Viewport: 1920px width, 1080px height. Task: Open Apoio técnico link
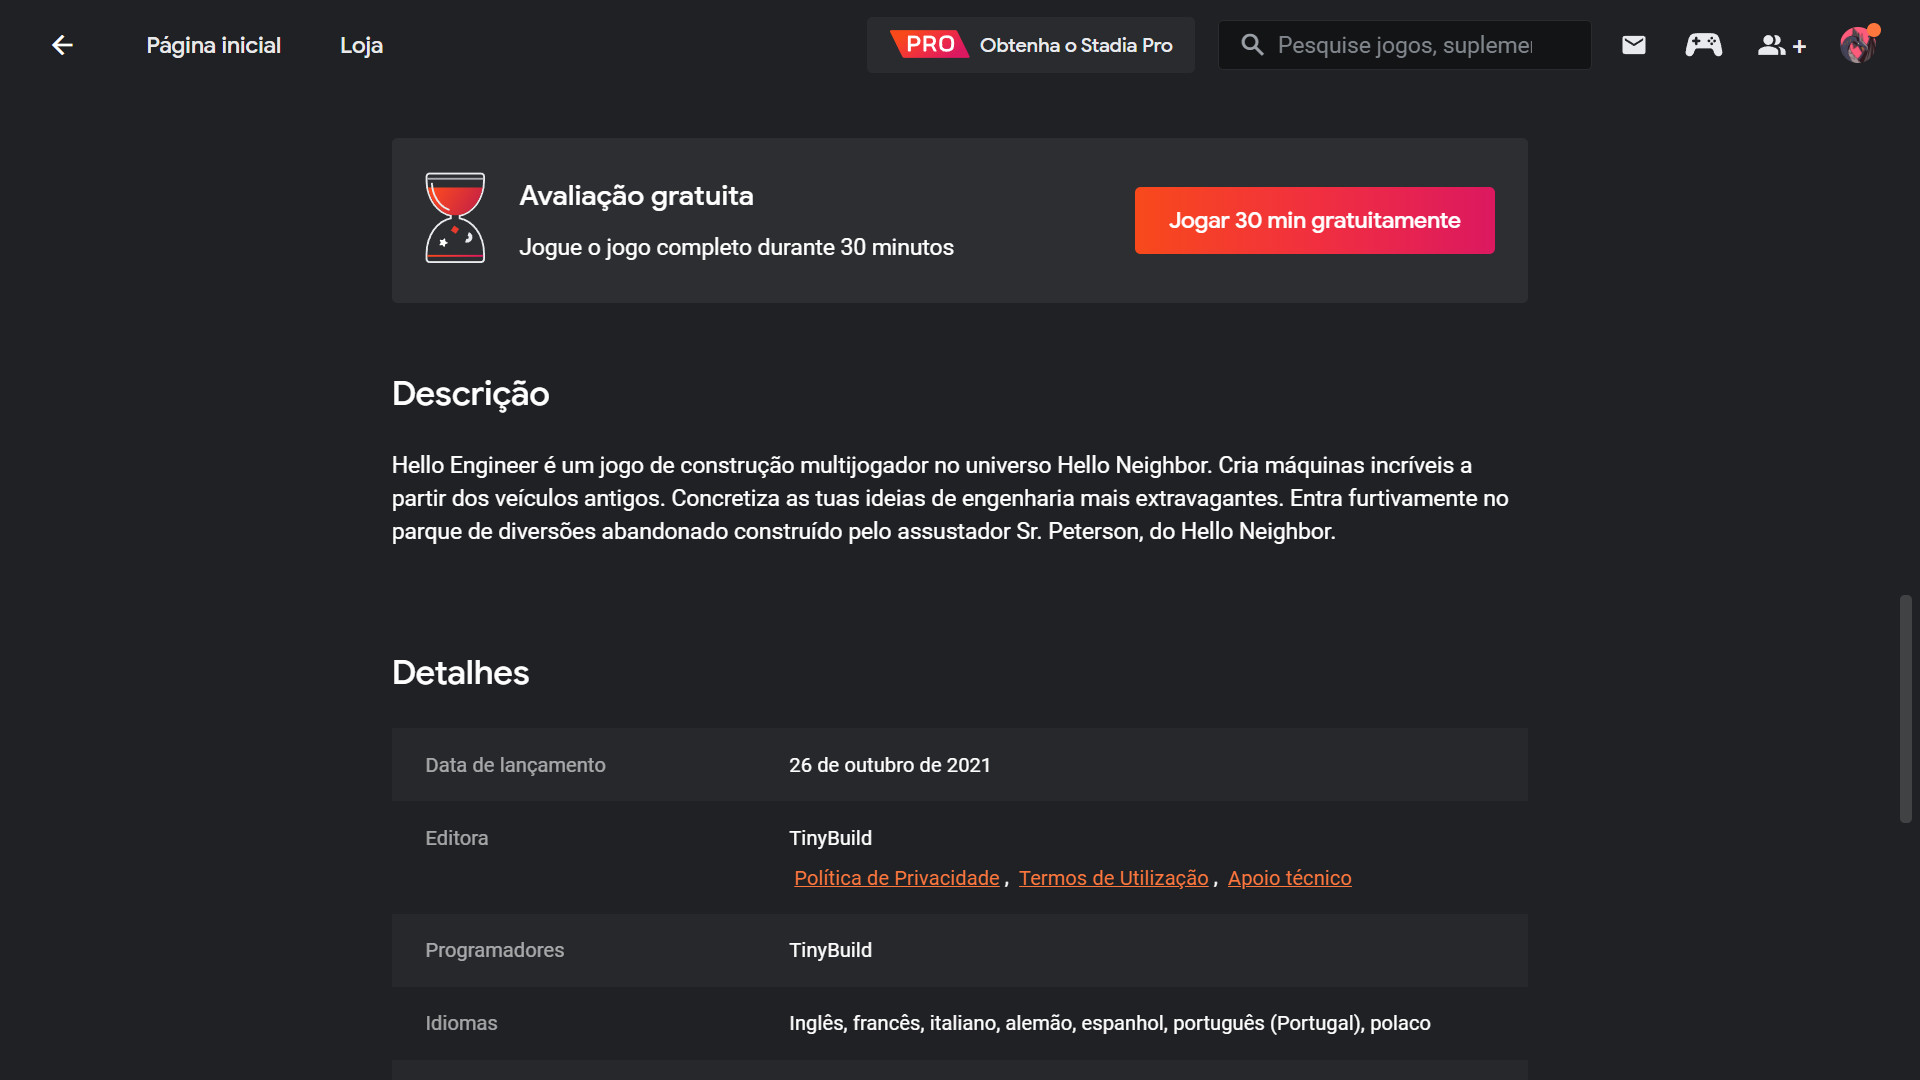[x=1289, y=878]
